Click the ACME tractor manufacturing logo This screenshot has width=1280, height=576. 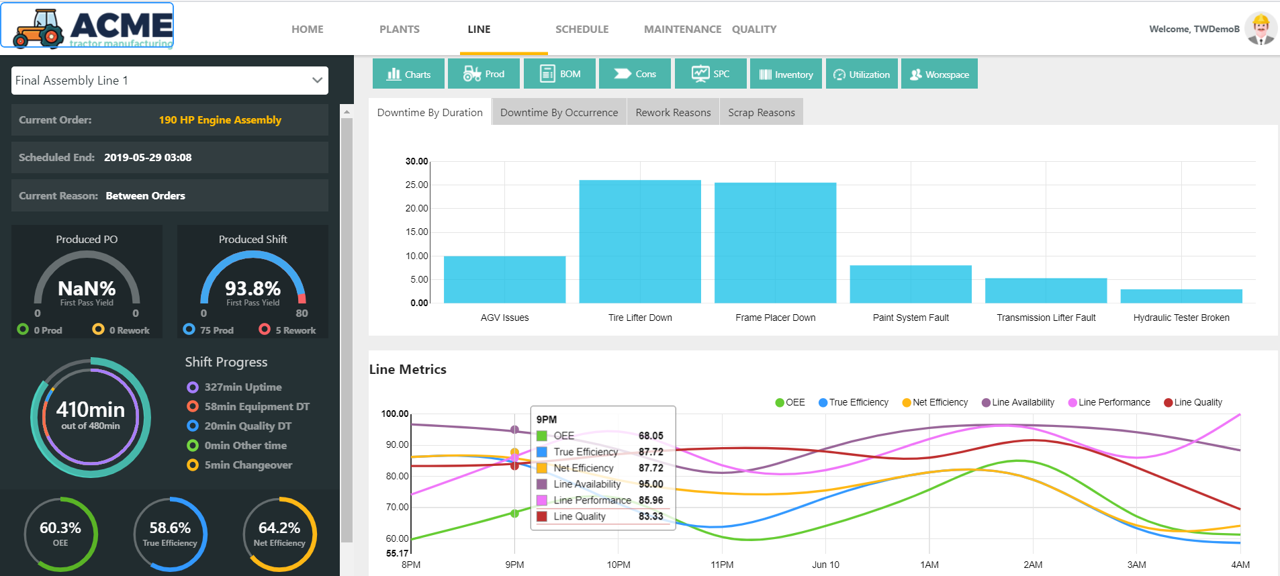[x=88, y=26]
